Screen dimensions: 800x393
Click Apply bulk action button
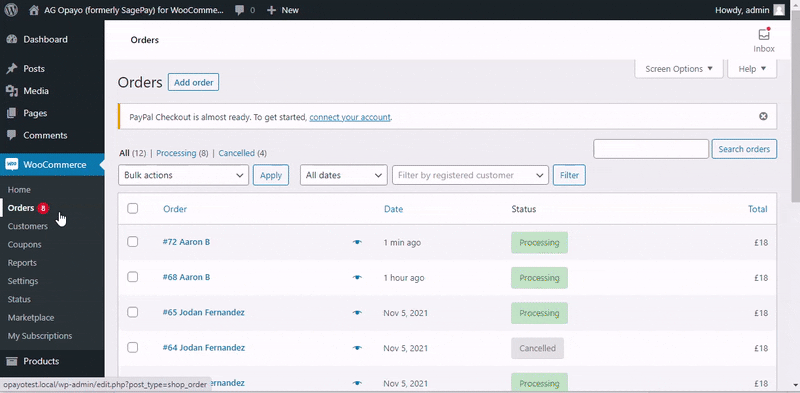(x=271, y=175)
